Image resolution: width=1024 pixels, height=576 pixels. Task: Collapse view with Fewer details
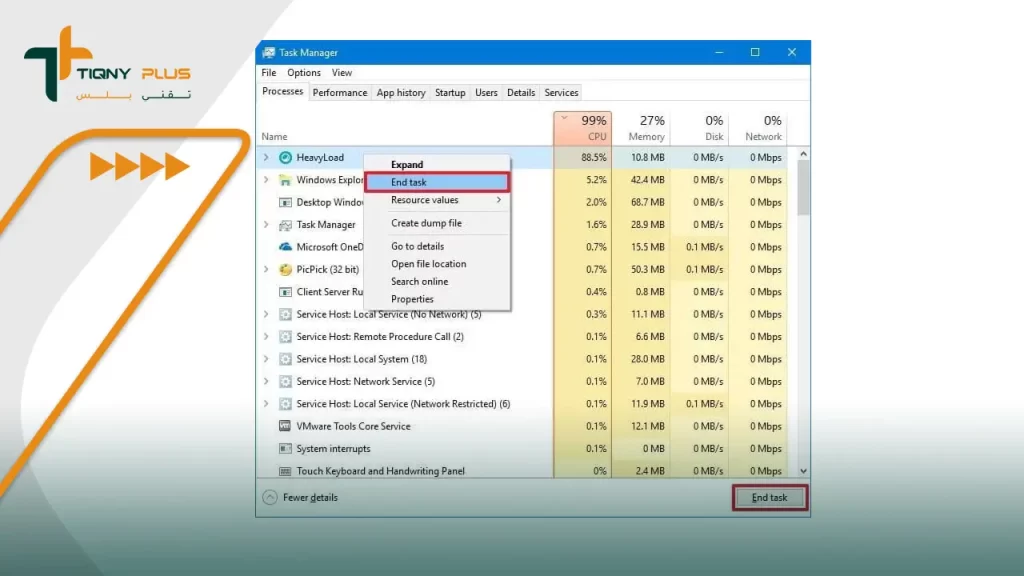pos(300,498)
